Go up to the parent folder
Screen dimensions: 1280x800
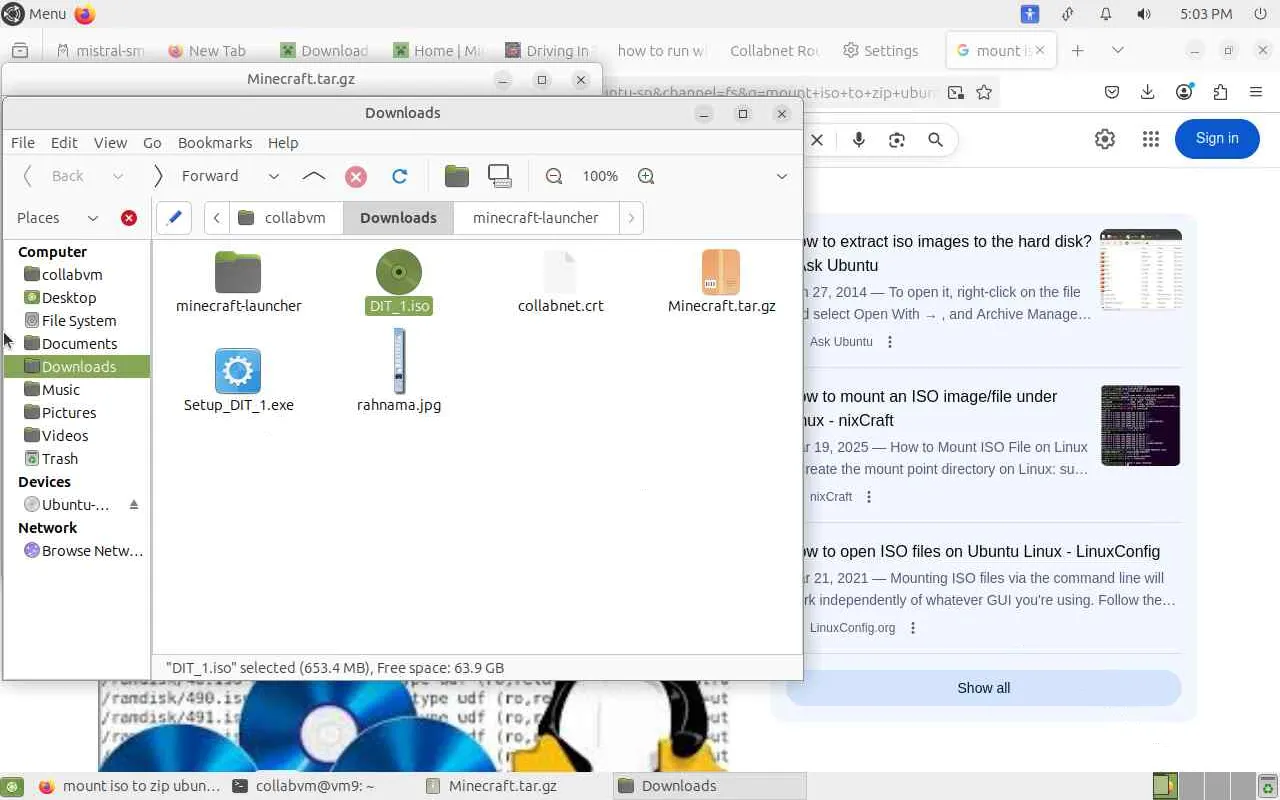(313, 176)
